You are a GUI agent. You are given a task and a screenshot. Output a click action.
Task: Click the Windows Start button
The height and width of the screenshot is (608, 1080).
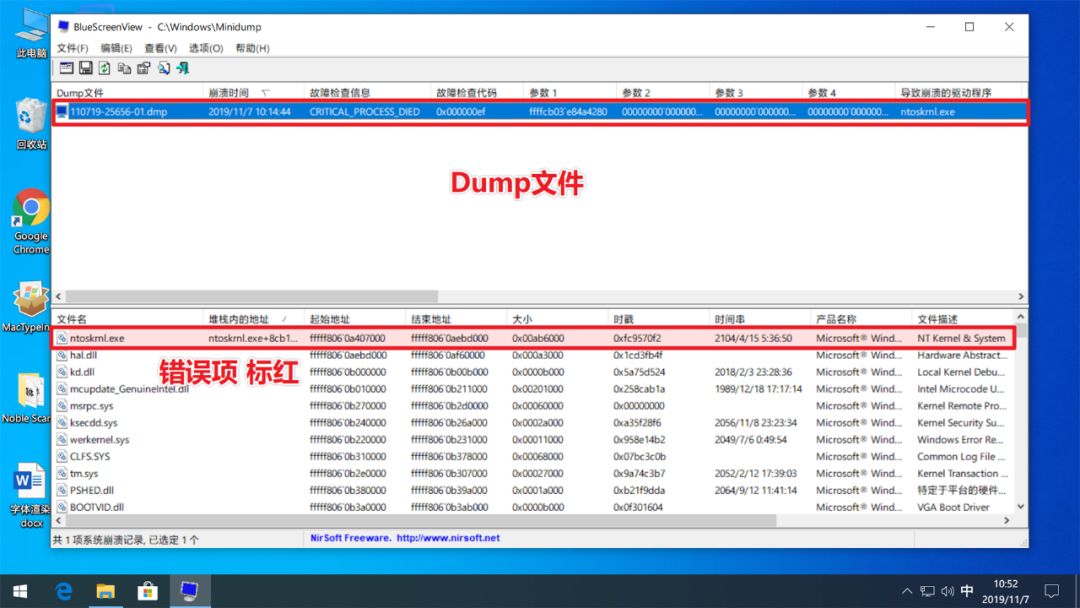[20, 591]
